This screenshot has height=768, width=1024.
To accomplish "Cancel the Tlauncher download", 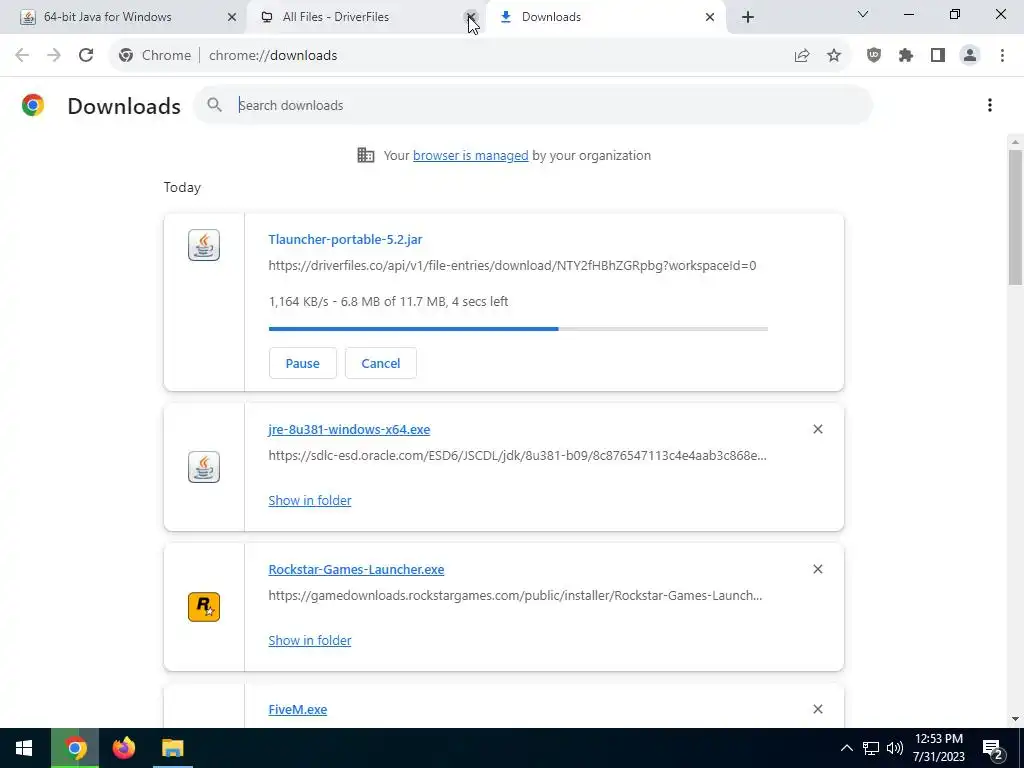I will pyautogui.click(x=381, y=363).
